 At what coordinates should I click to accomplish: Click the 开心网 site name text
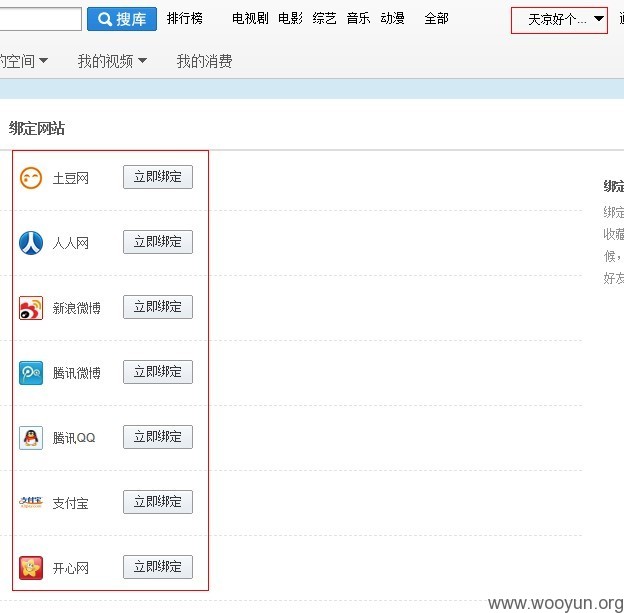click(x=70, y=568)
